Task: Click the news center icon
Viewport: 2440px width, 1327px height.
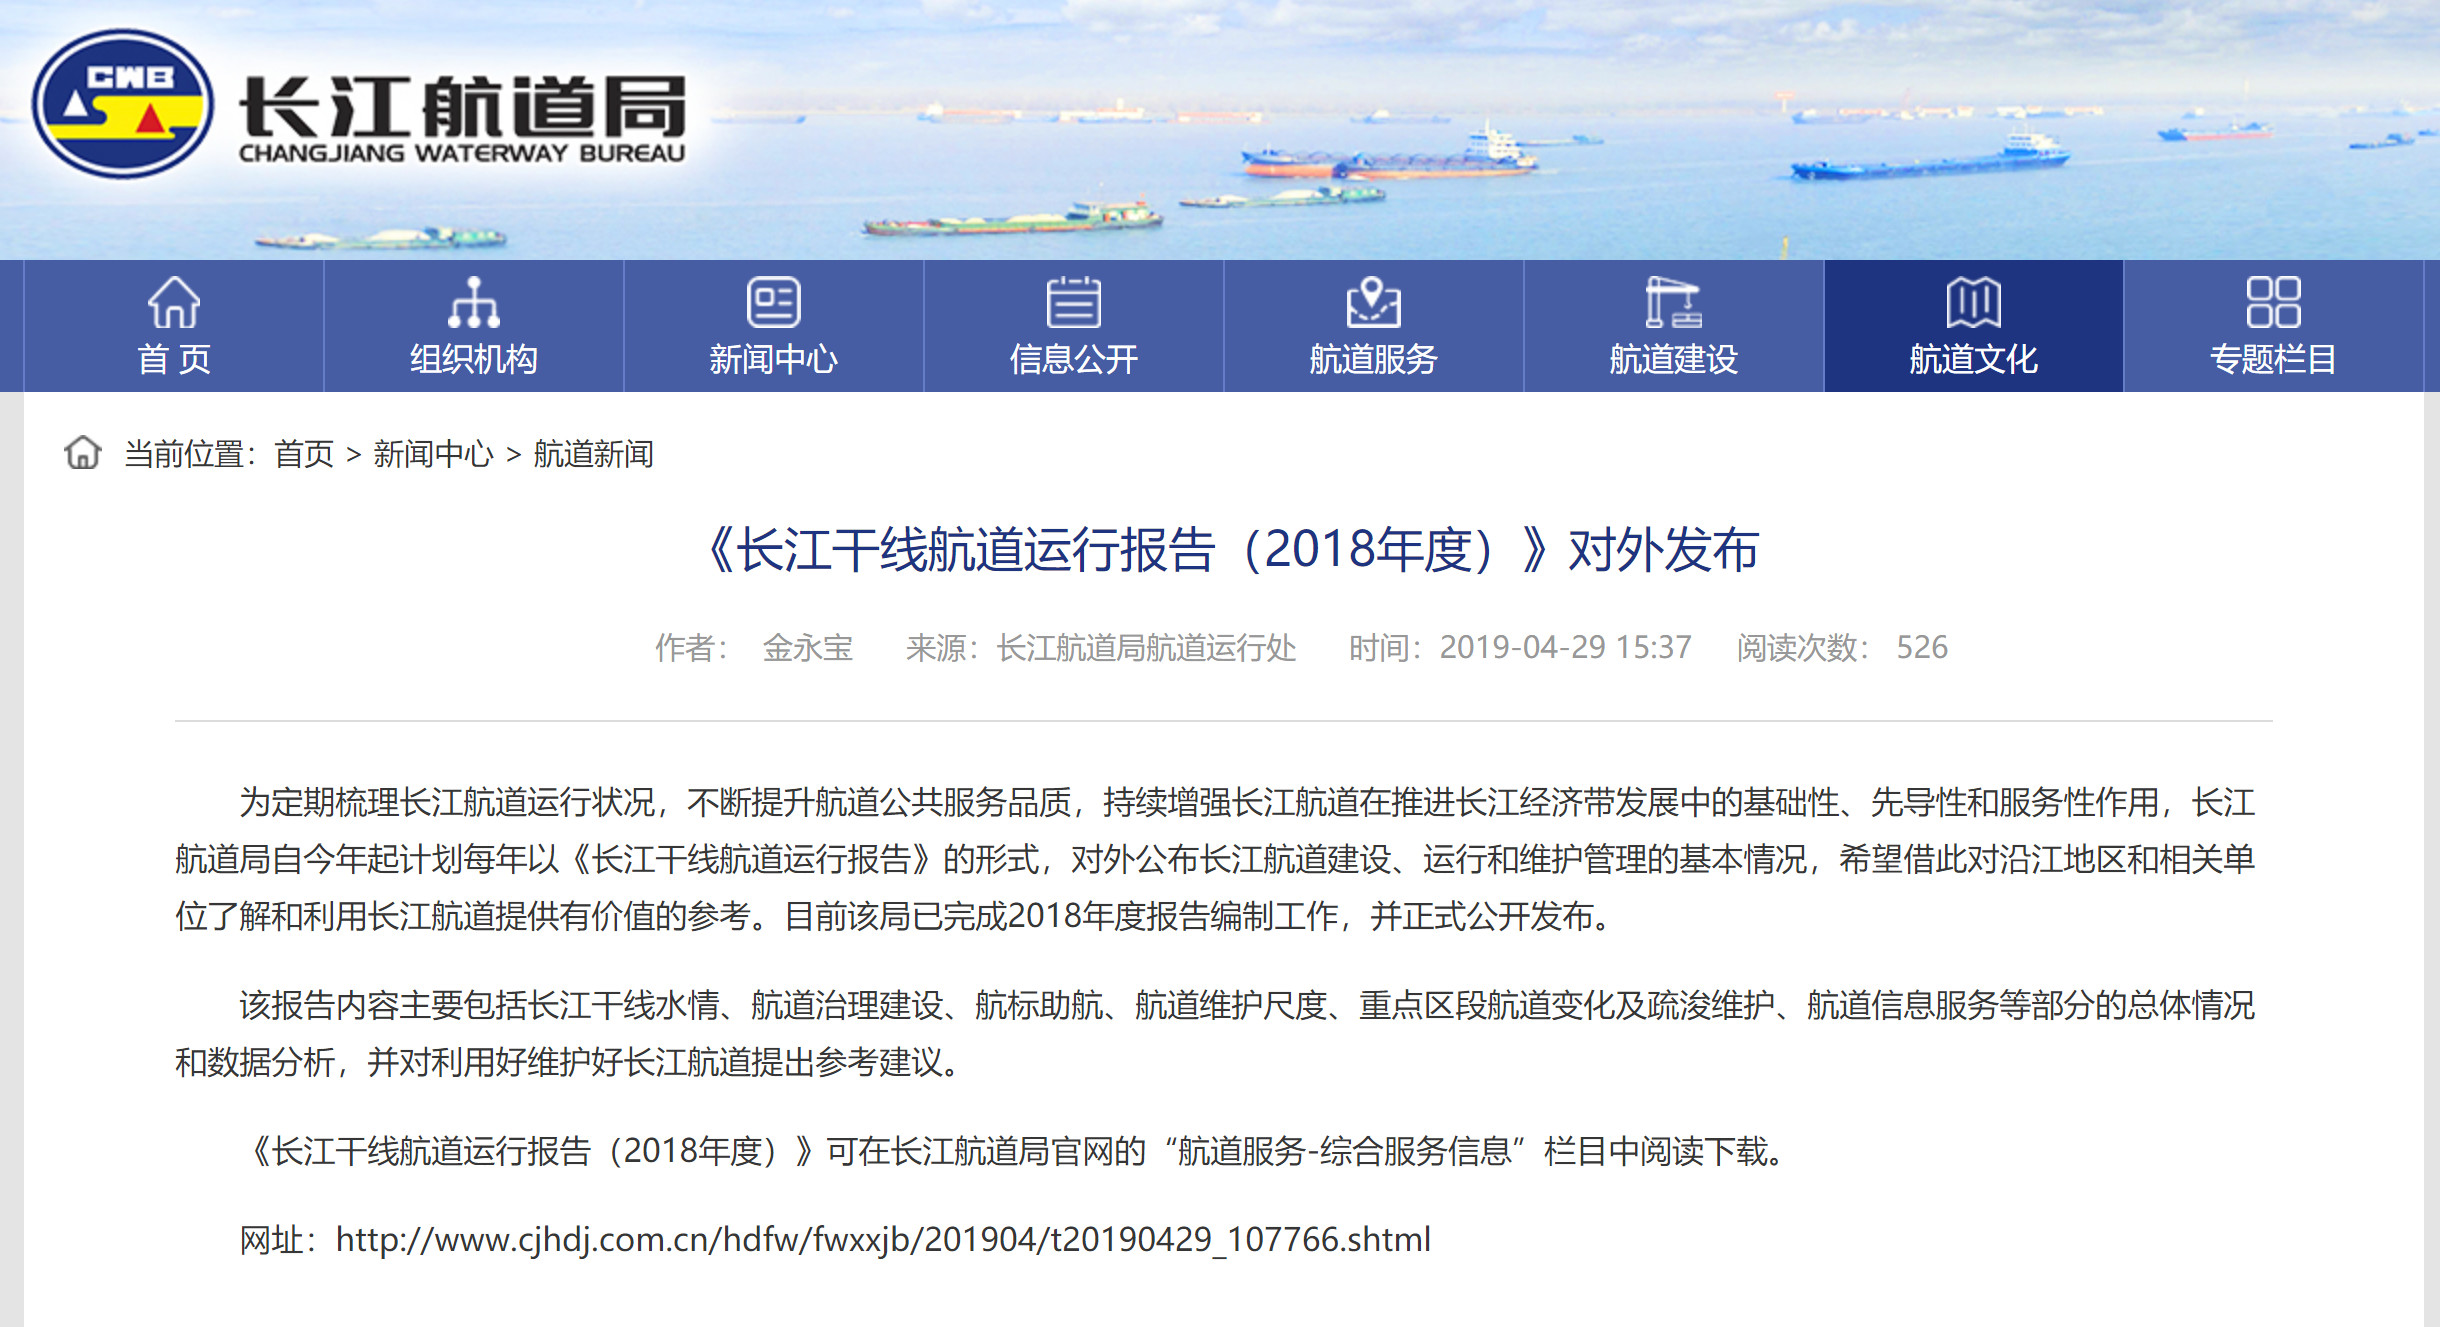Action: pos(773,302)
